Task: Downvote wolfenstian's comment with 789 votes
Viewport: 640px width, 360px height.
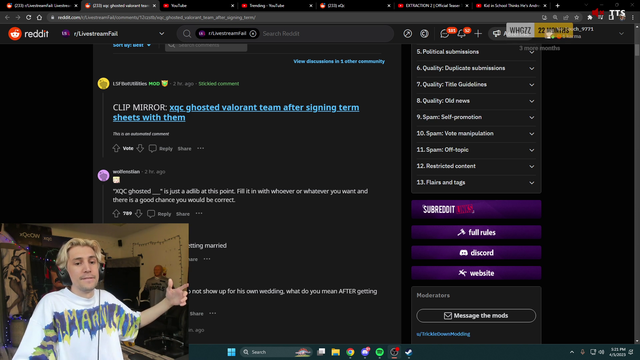Action: [x=138, y=213]
